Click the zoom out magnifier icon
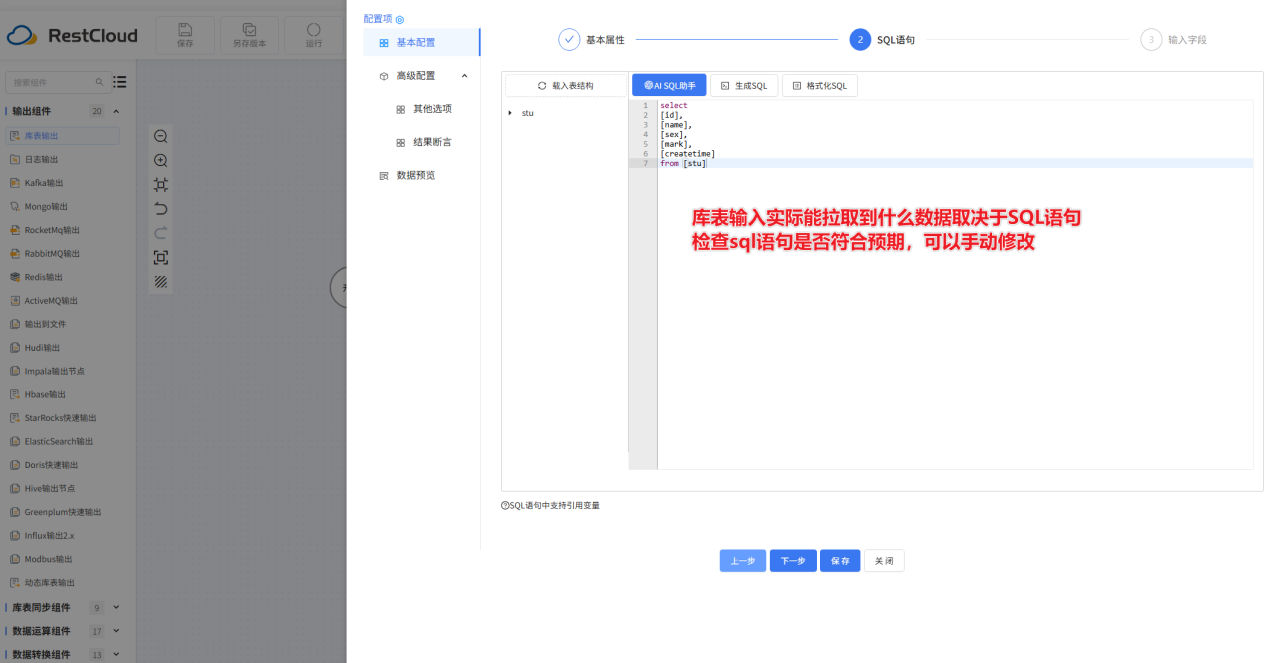1265x663 pixels. point(160,136)
